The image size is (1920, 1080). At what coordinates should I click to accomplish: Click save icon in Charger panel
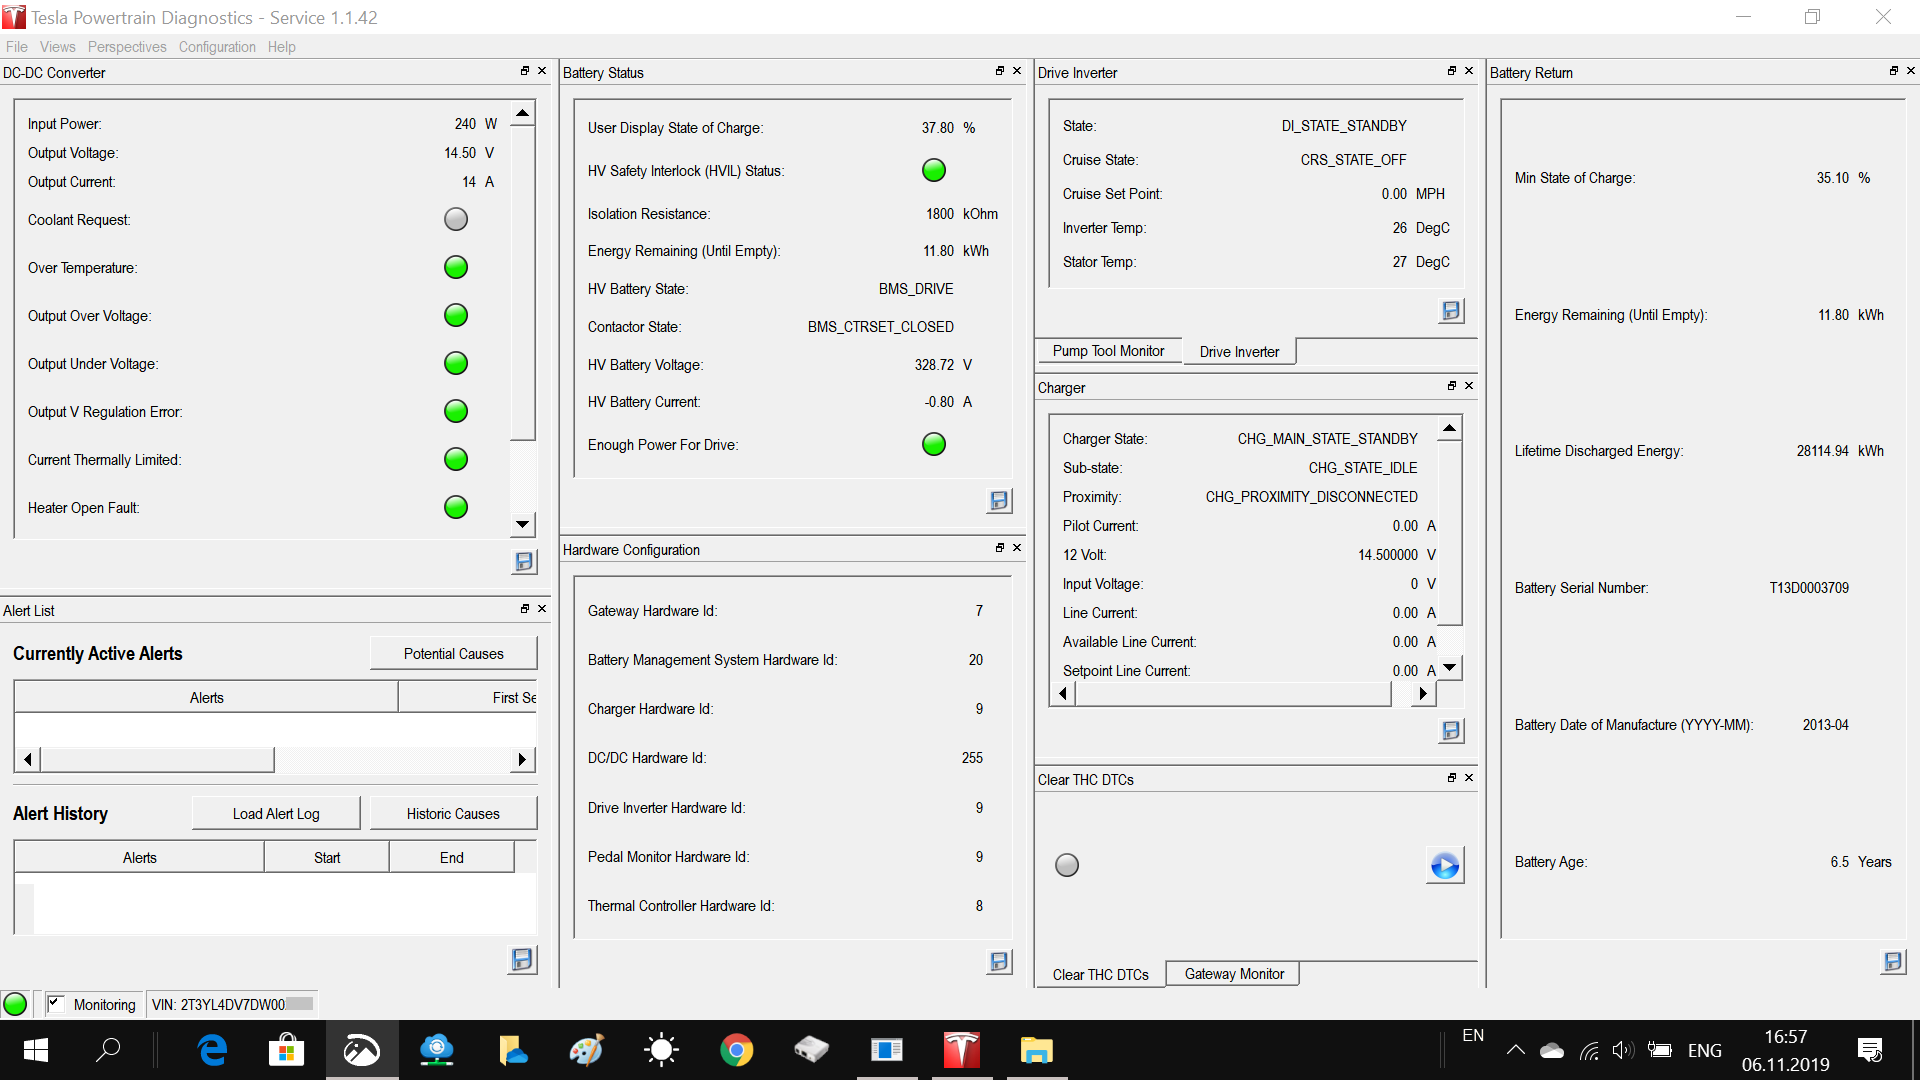point(1451,731)
